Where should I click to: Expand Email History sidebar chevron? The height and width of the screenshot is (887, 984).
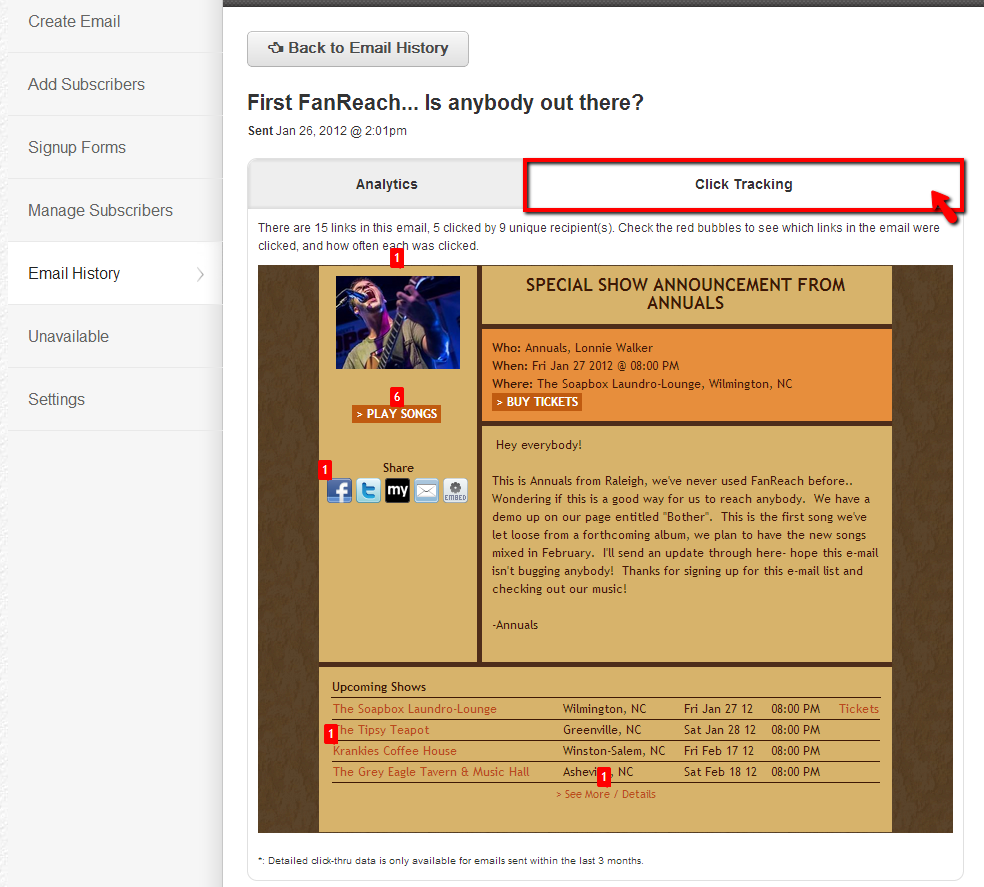[200, 274]
